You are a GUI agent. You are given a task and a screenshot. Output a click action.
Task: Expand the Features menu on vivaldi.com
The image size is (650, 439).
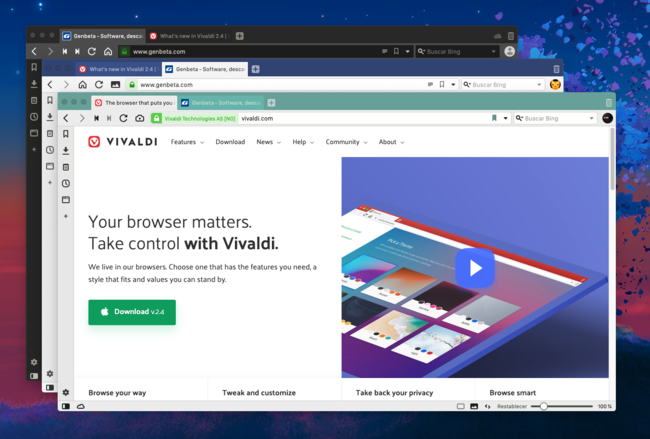tap(187, 142)
